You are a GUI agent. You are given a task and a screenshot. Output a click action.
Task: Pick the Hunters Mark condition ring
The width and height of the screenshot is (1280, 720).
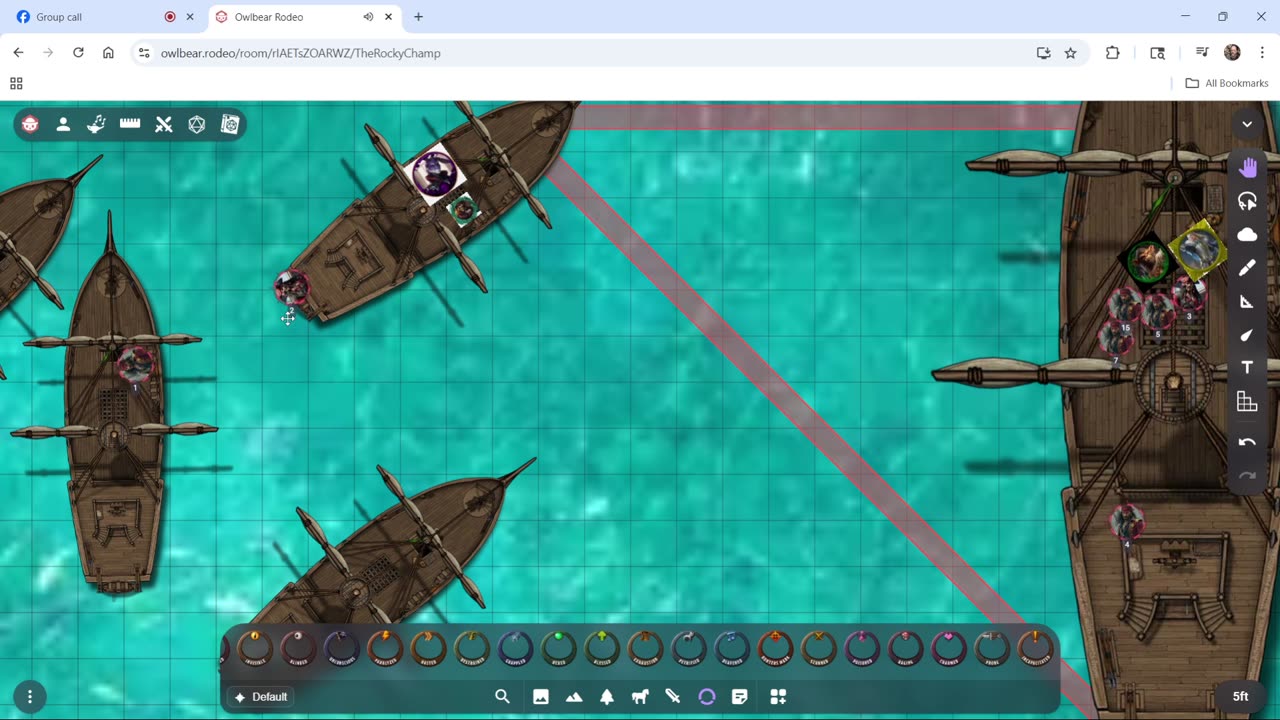776,649
